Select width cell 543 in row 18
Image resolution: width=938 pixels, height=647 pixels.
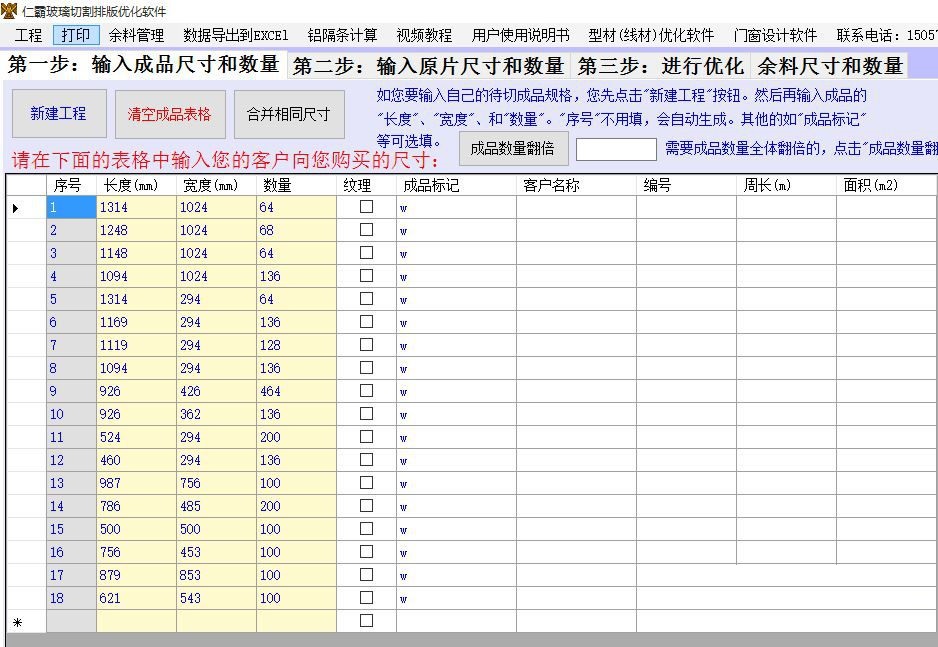tap(217, 599)
